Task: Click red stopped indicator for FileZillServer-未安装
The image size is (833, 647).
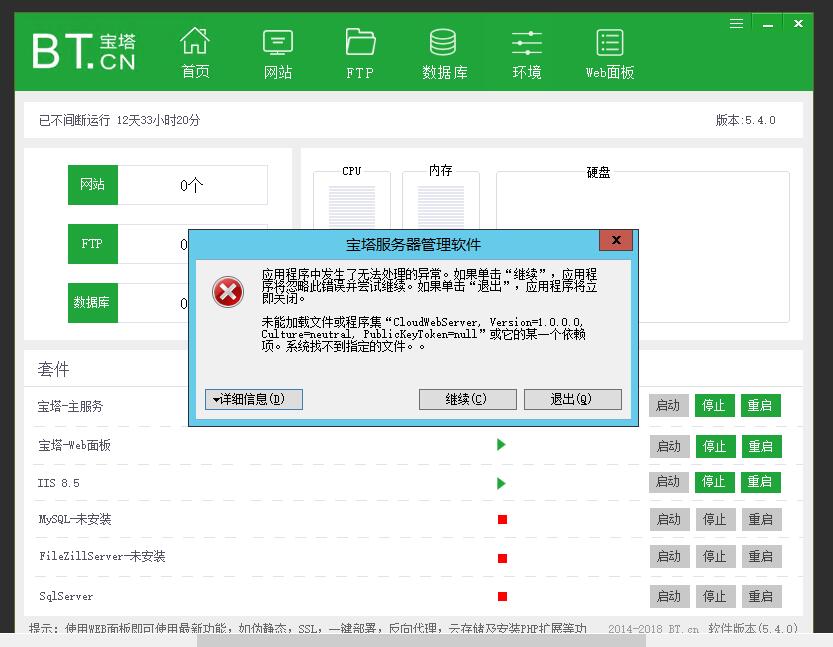Action: pyautogui.click(x=503, y=558)
